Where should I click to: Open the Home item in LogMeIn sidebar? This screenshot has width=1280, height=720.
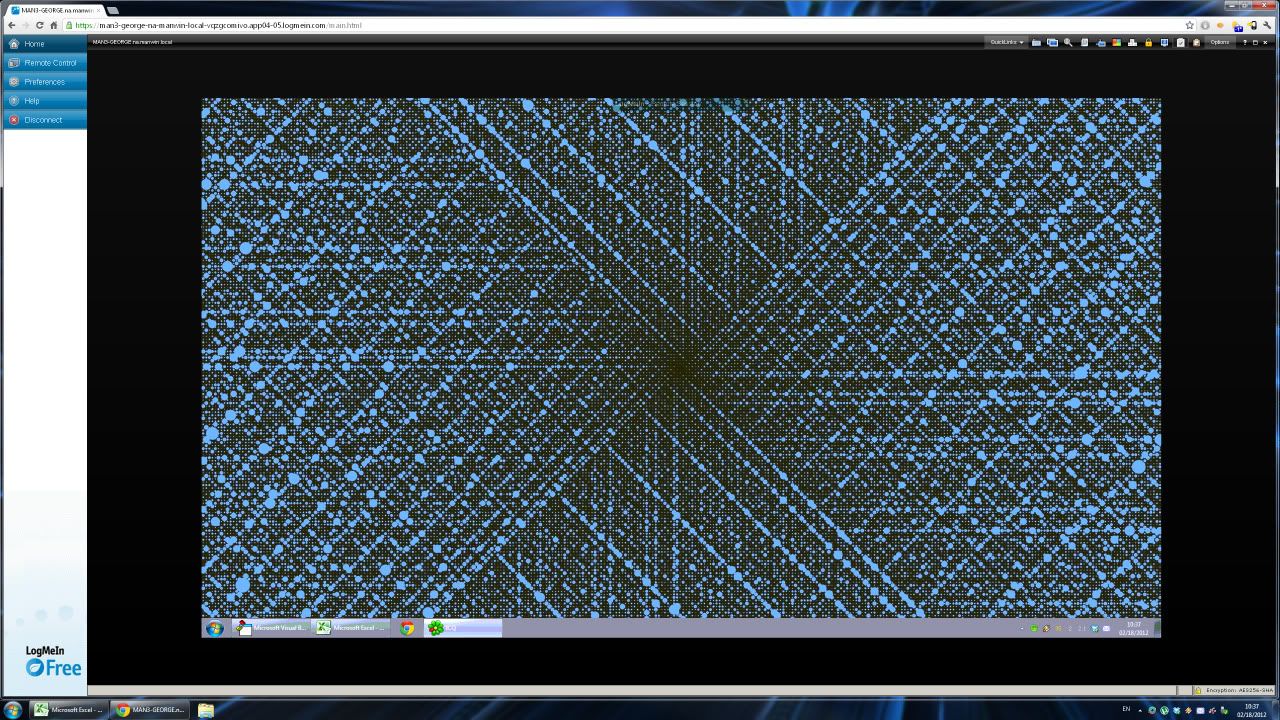[44, 44]
